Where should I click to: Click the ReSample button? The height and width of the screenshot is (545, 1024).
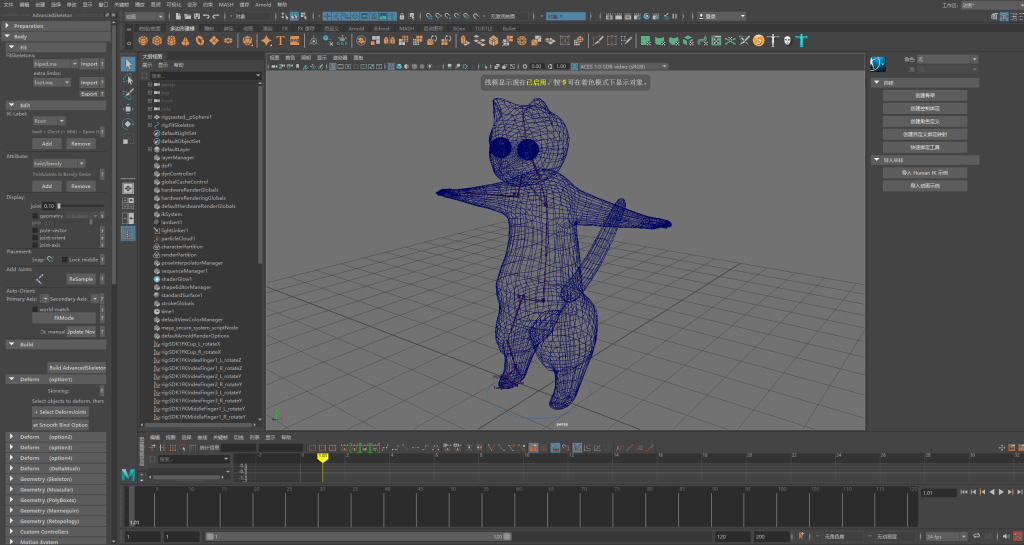[x=80, y=278]
